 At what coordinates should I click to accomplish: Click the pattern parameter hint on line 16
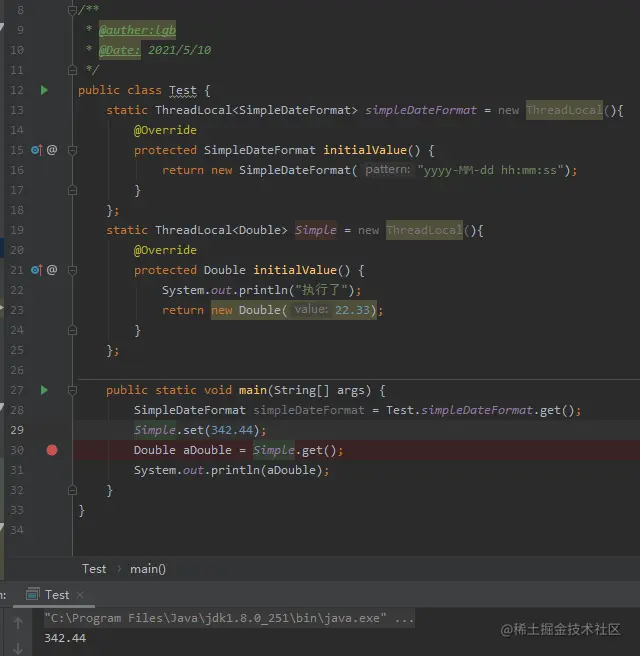point(388,169)
